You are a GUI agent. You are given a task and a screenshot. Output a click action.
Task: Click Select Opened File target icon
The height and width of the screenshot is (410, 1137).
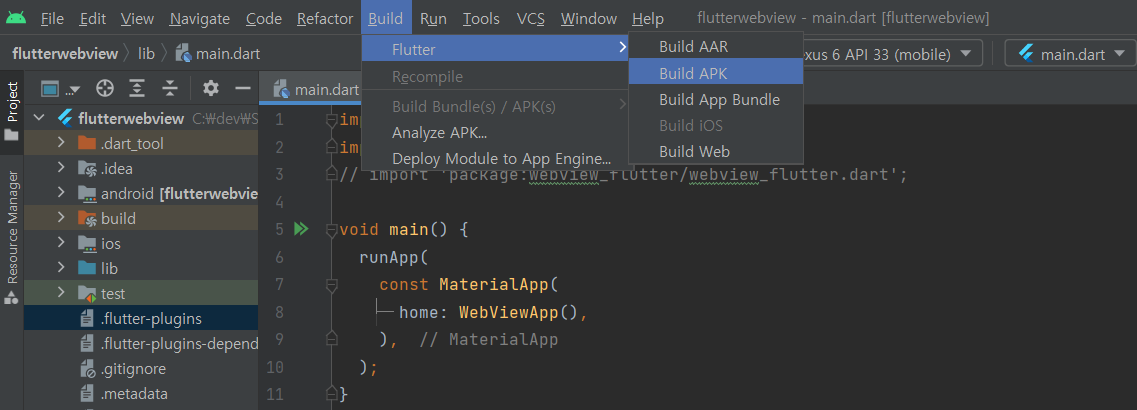point(105,89)
